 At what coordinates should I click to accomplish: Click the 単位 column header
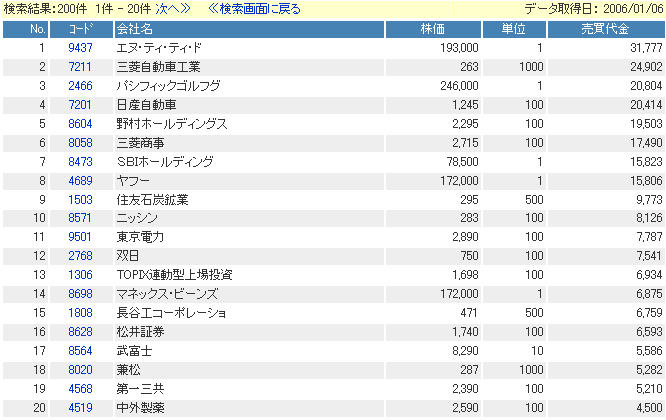coord(514,29)
